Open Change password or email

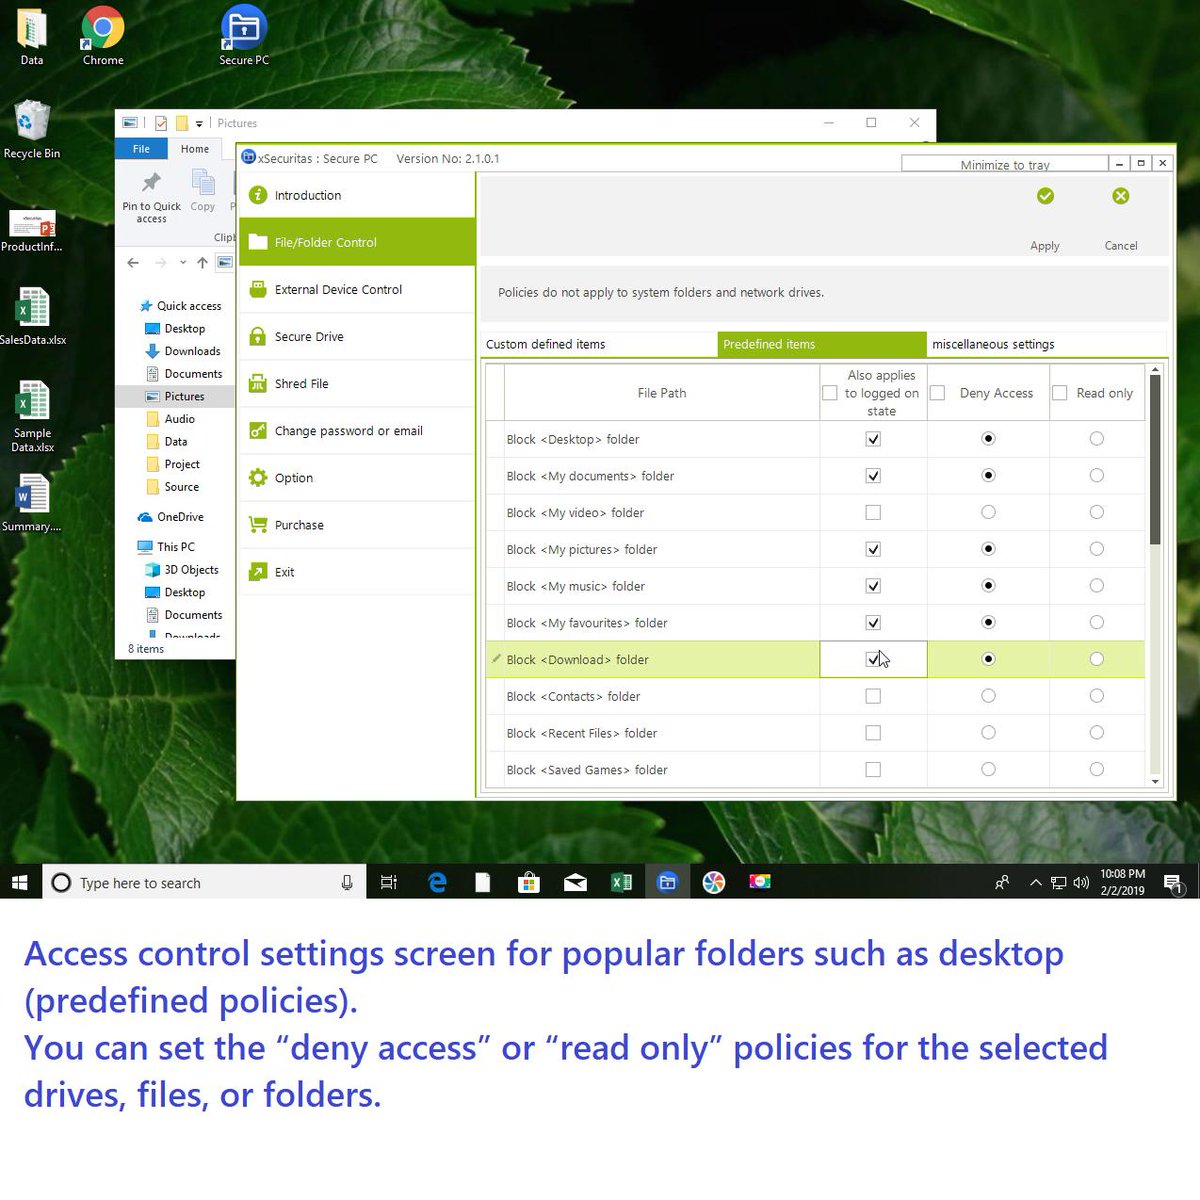(348, 430)
